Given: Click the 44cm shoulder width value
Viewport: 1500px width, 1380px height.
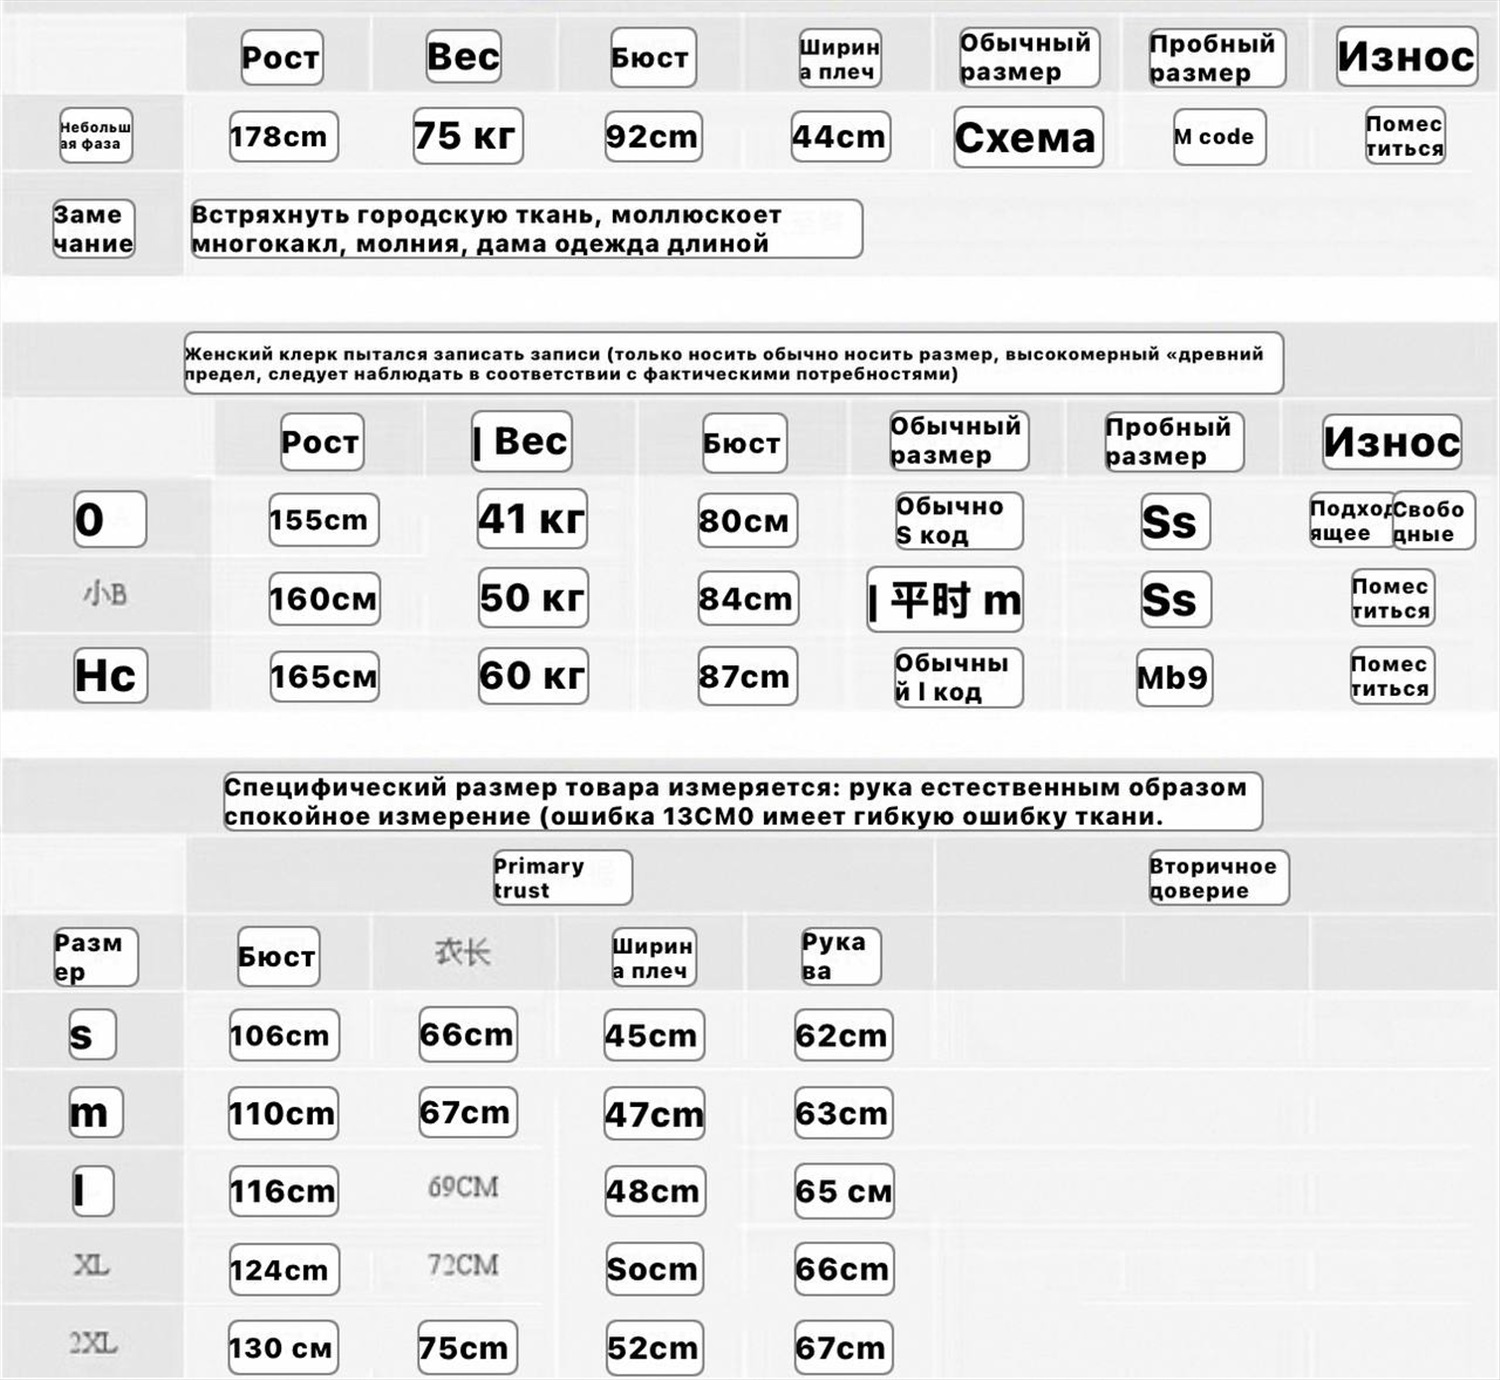Looking at the screenshot, I should pos(839,137).
